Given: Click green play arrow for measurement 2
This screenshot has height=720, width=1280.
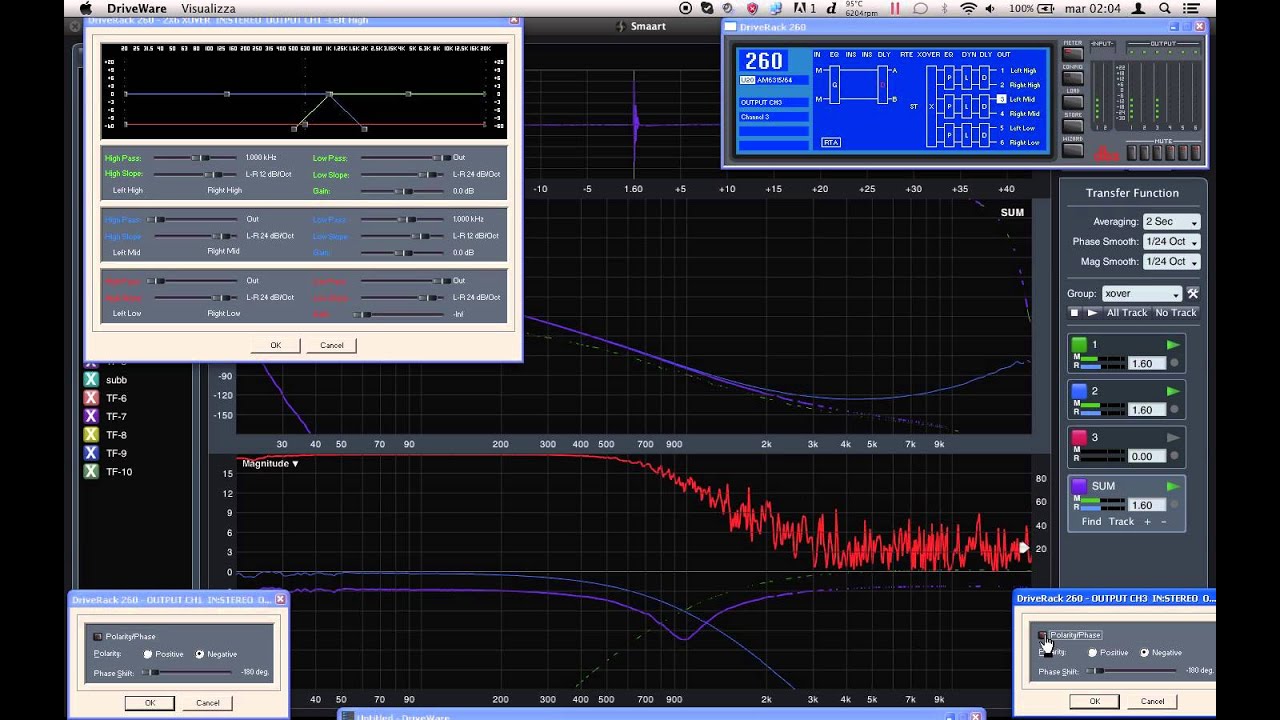Looking at the screenshot, I should pyautogui.click(x=1173, y=391).
